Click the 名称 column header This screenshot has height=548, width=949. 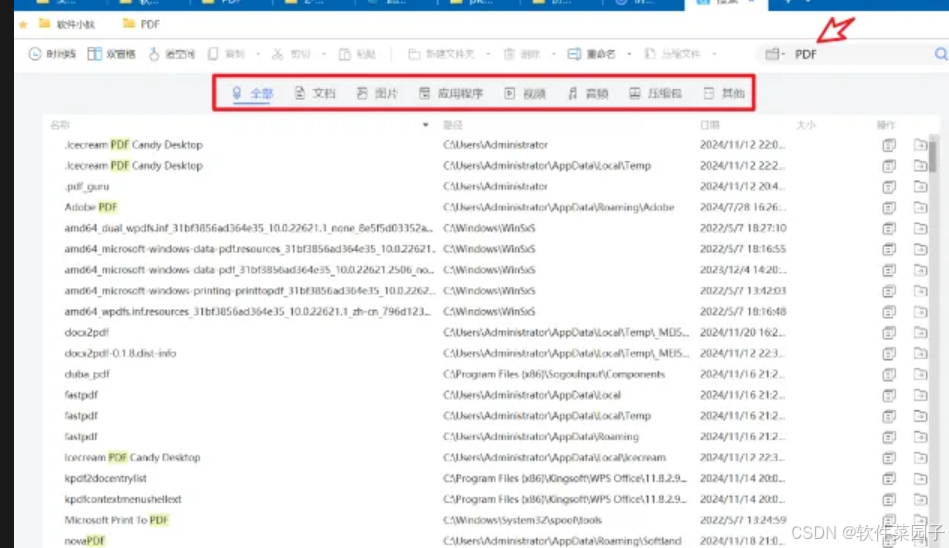click(60, 125)
